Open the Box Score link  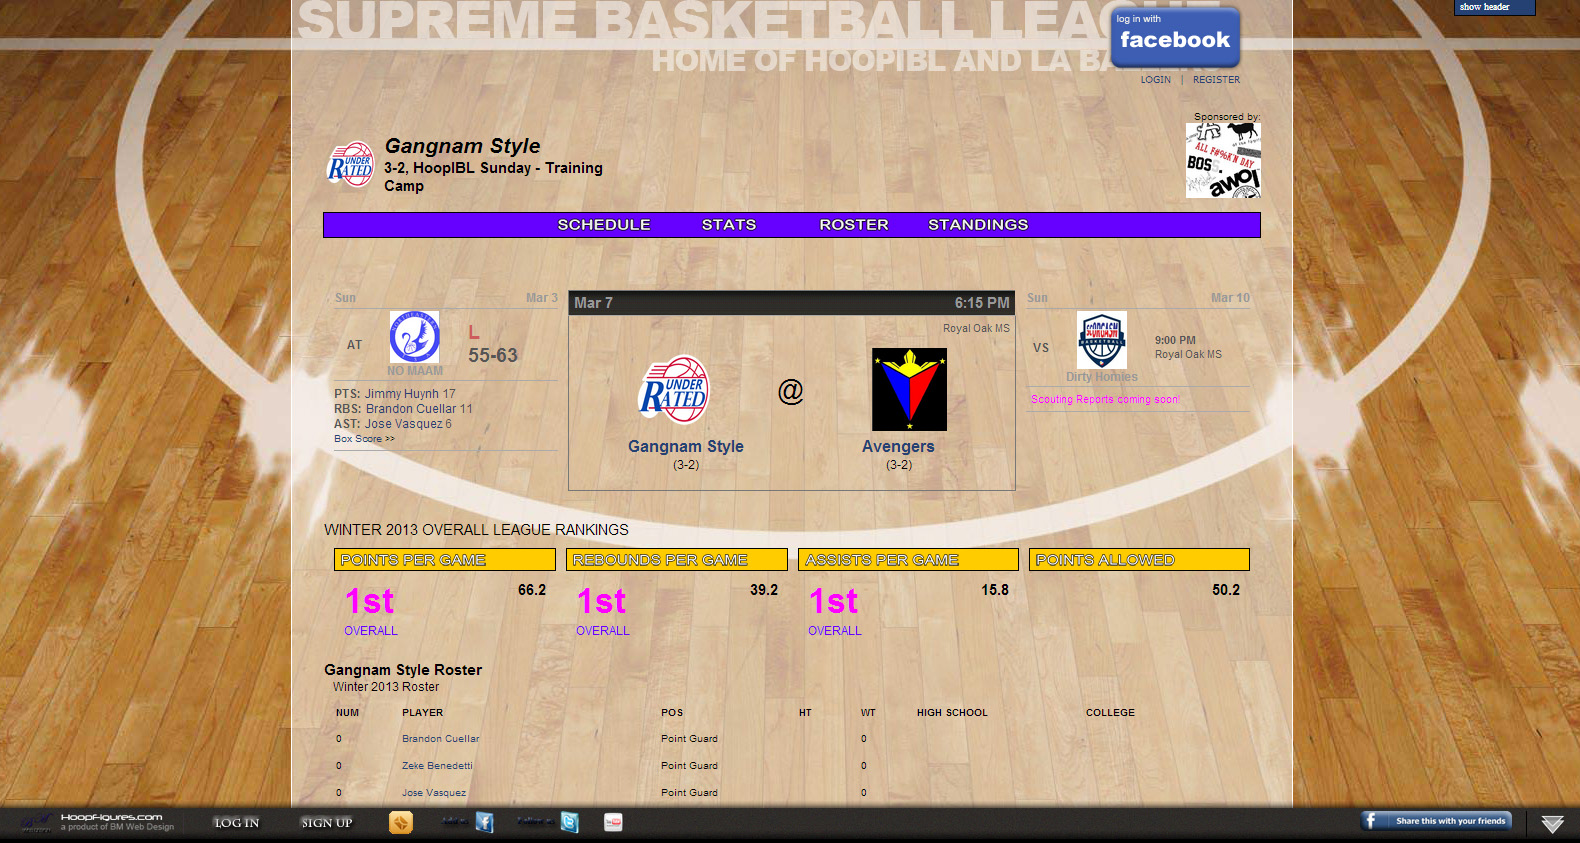[x=364, y=439]
